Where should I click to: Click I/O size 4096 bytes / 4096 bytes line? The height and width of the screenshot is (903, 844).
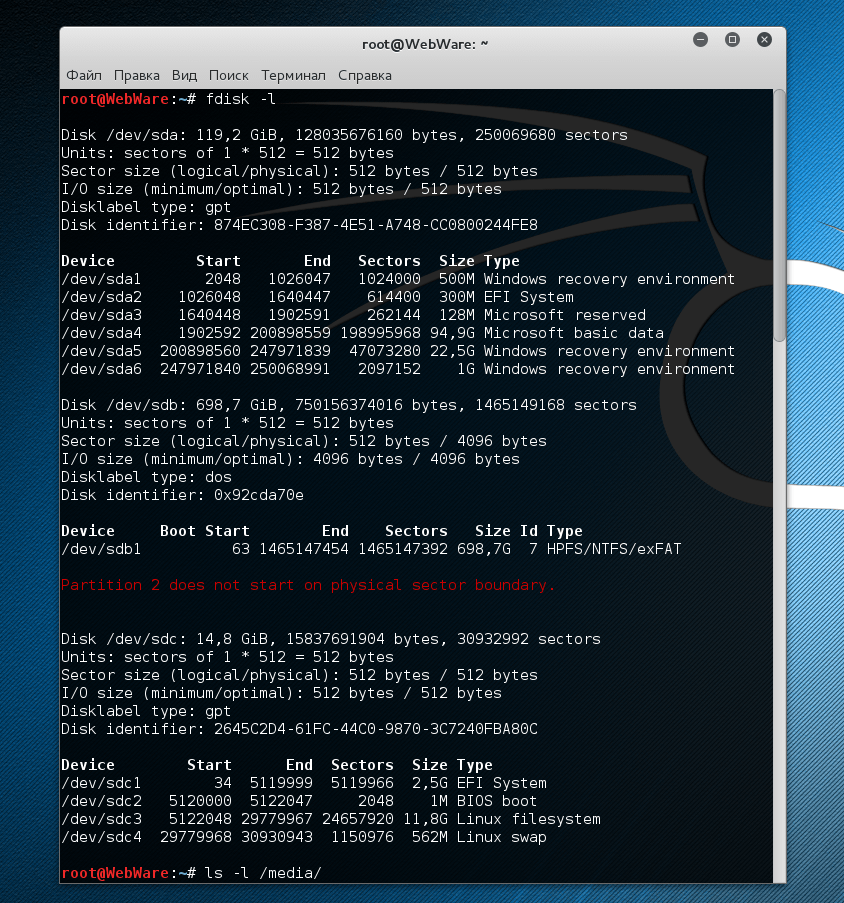290,460
